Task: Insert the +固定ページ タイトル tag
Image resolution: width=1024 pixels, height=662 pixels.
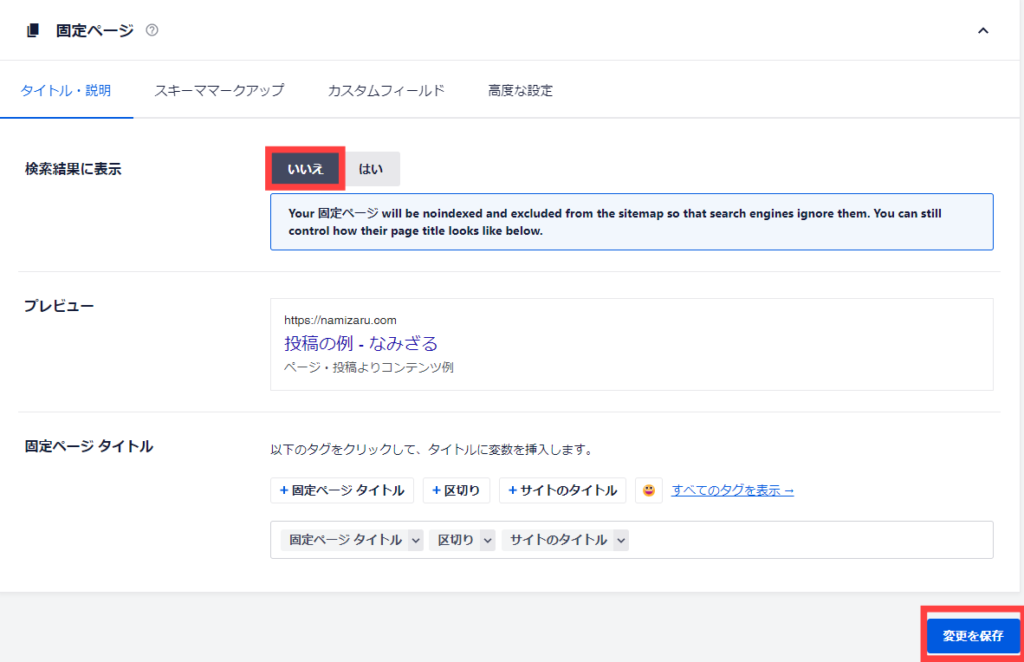Action: [x=342, y=490]
